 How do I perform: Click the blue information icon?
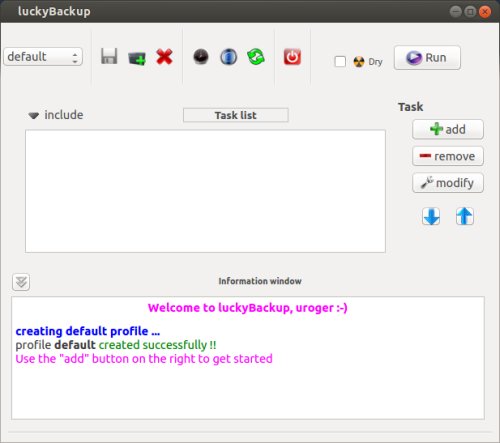click(x=229, y=57)
